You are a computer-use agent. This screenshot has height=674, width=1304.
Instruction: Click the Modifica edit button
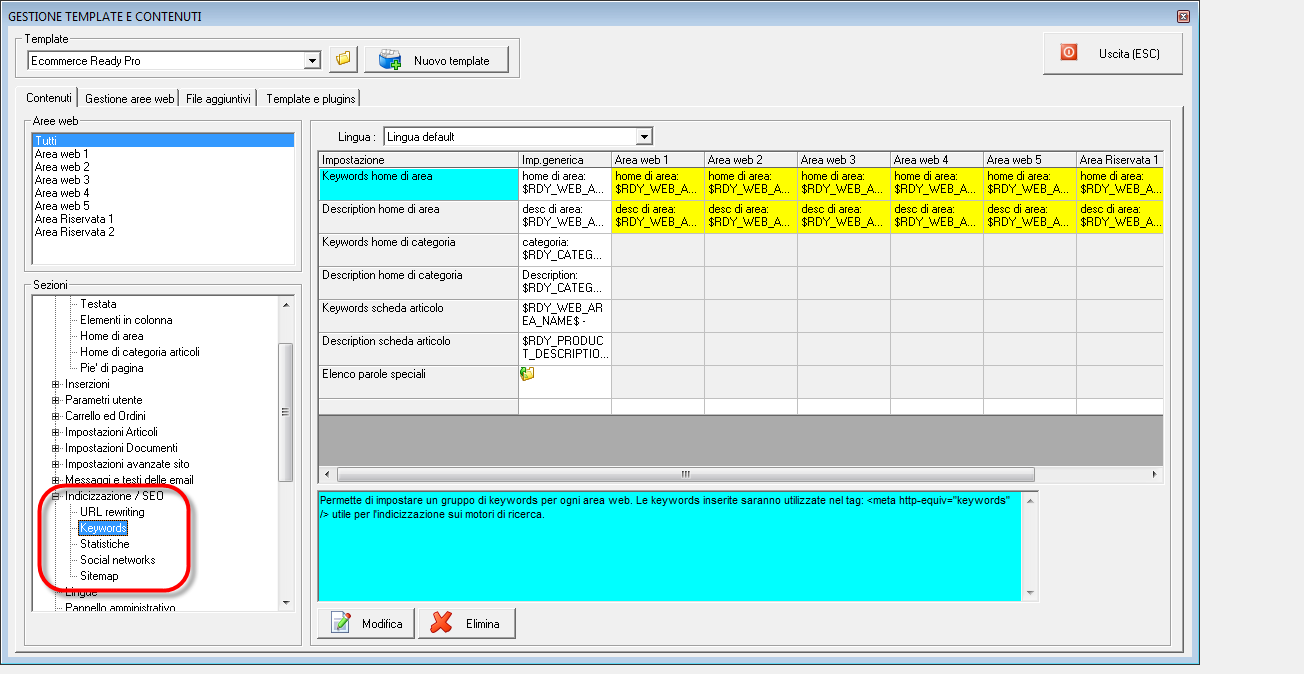[366, 623]
